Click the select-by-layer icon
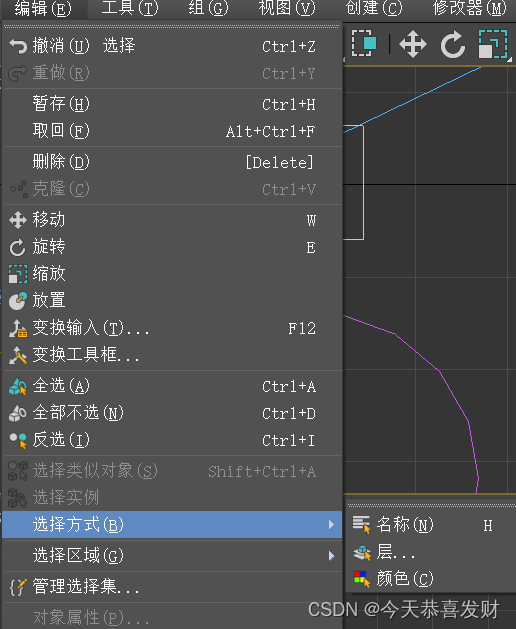Viewport: 516px width, 629px height. coord(362,552)
